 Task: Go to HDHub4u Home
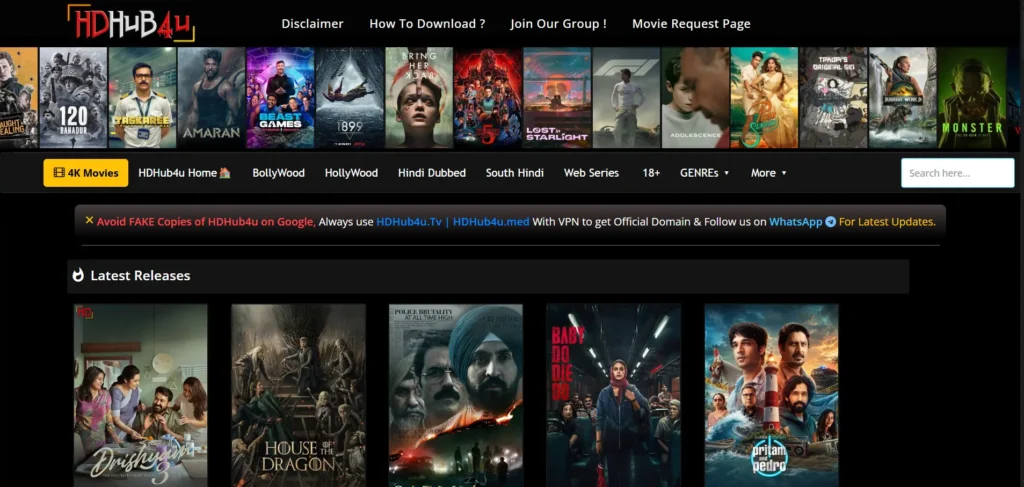coord(184,173)
